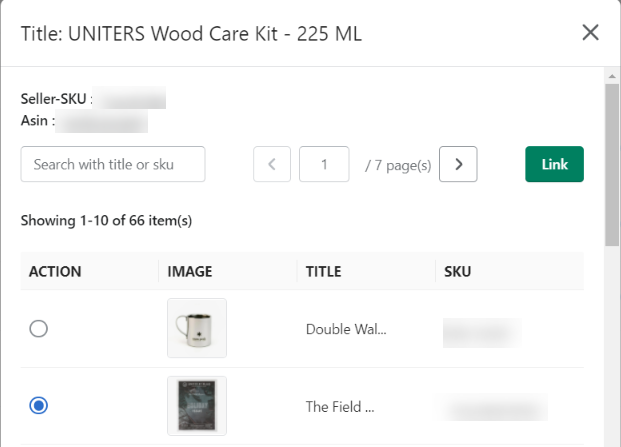Viewport: 621px width, 447px height.
Task: Select the radio button for The Field ... item
Action: 38,405
